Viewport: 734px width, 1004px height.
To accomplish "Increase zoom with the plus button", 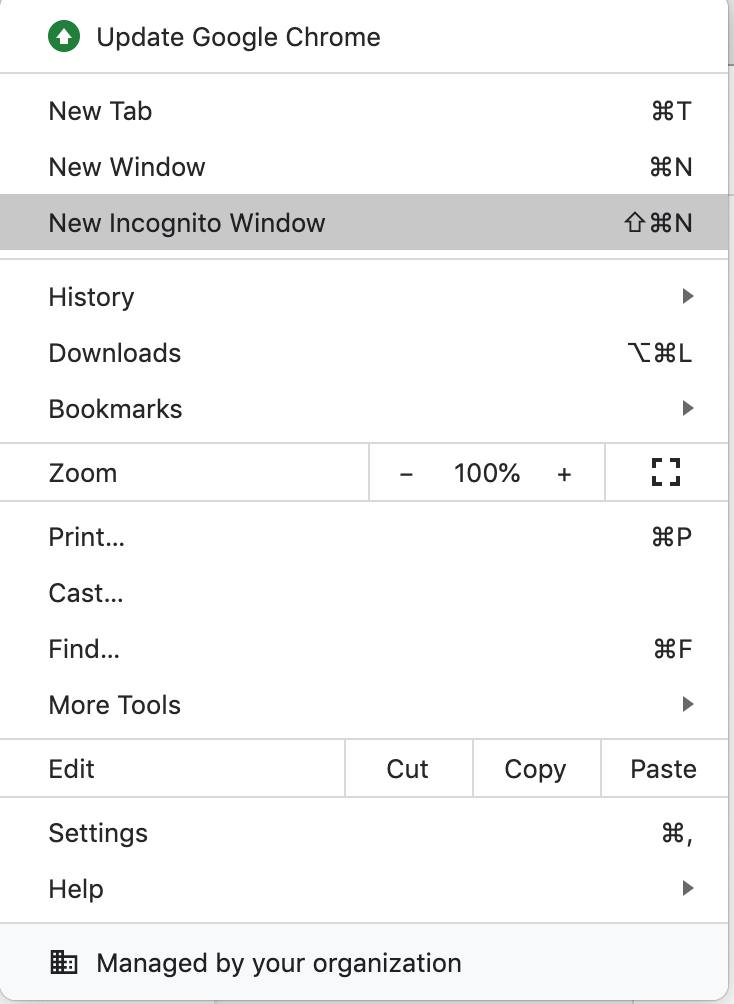I will point(564,474).
